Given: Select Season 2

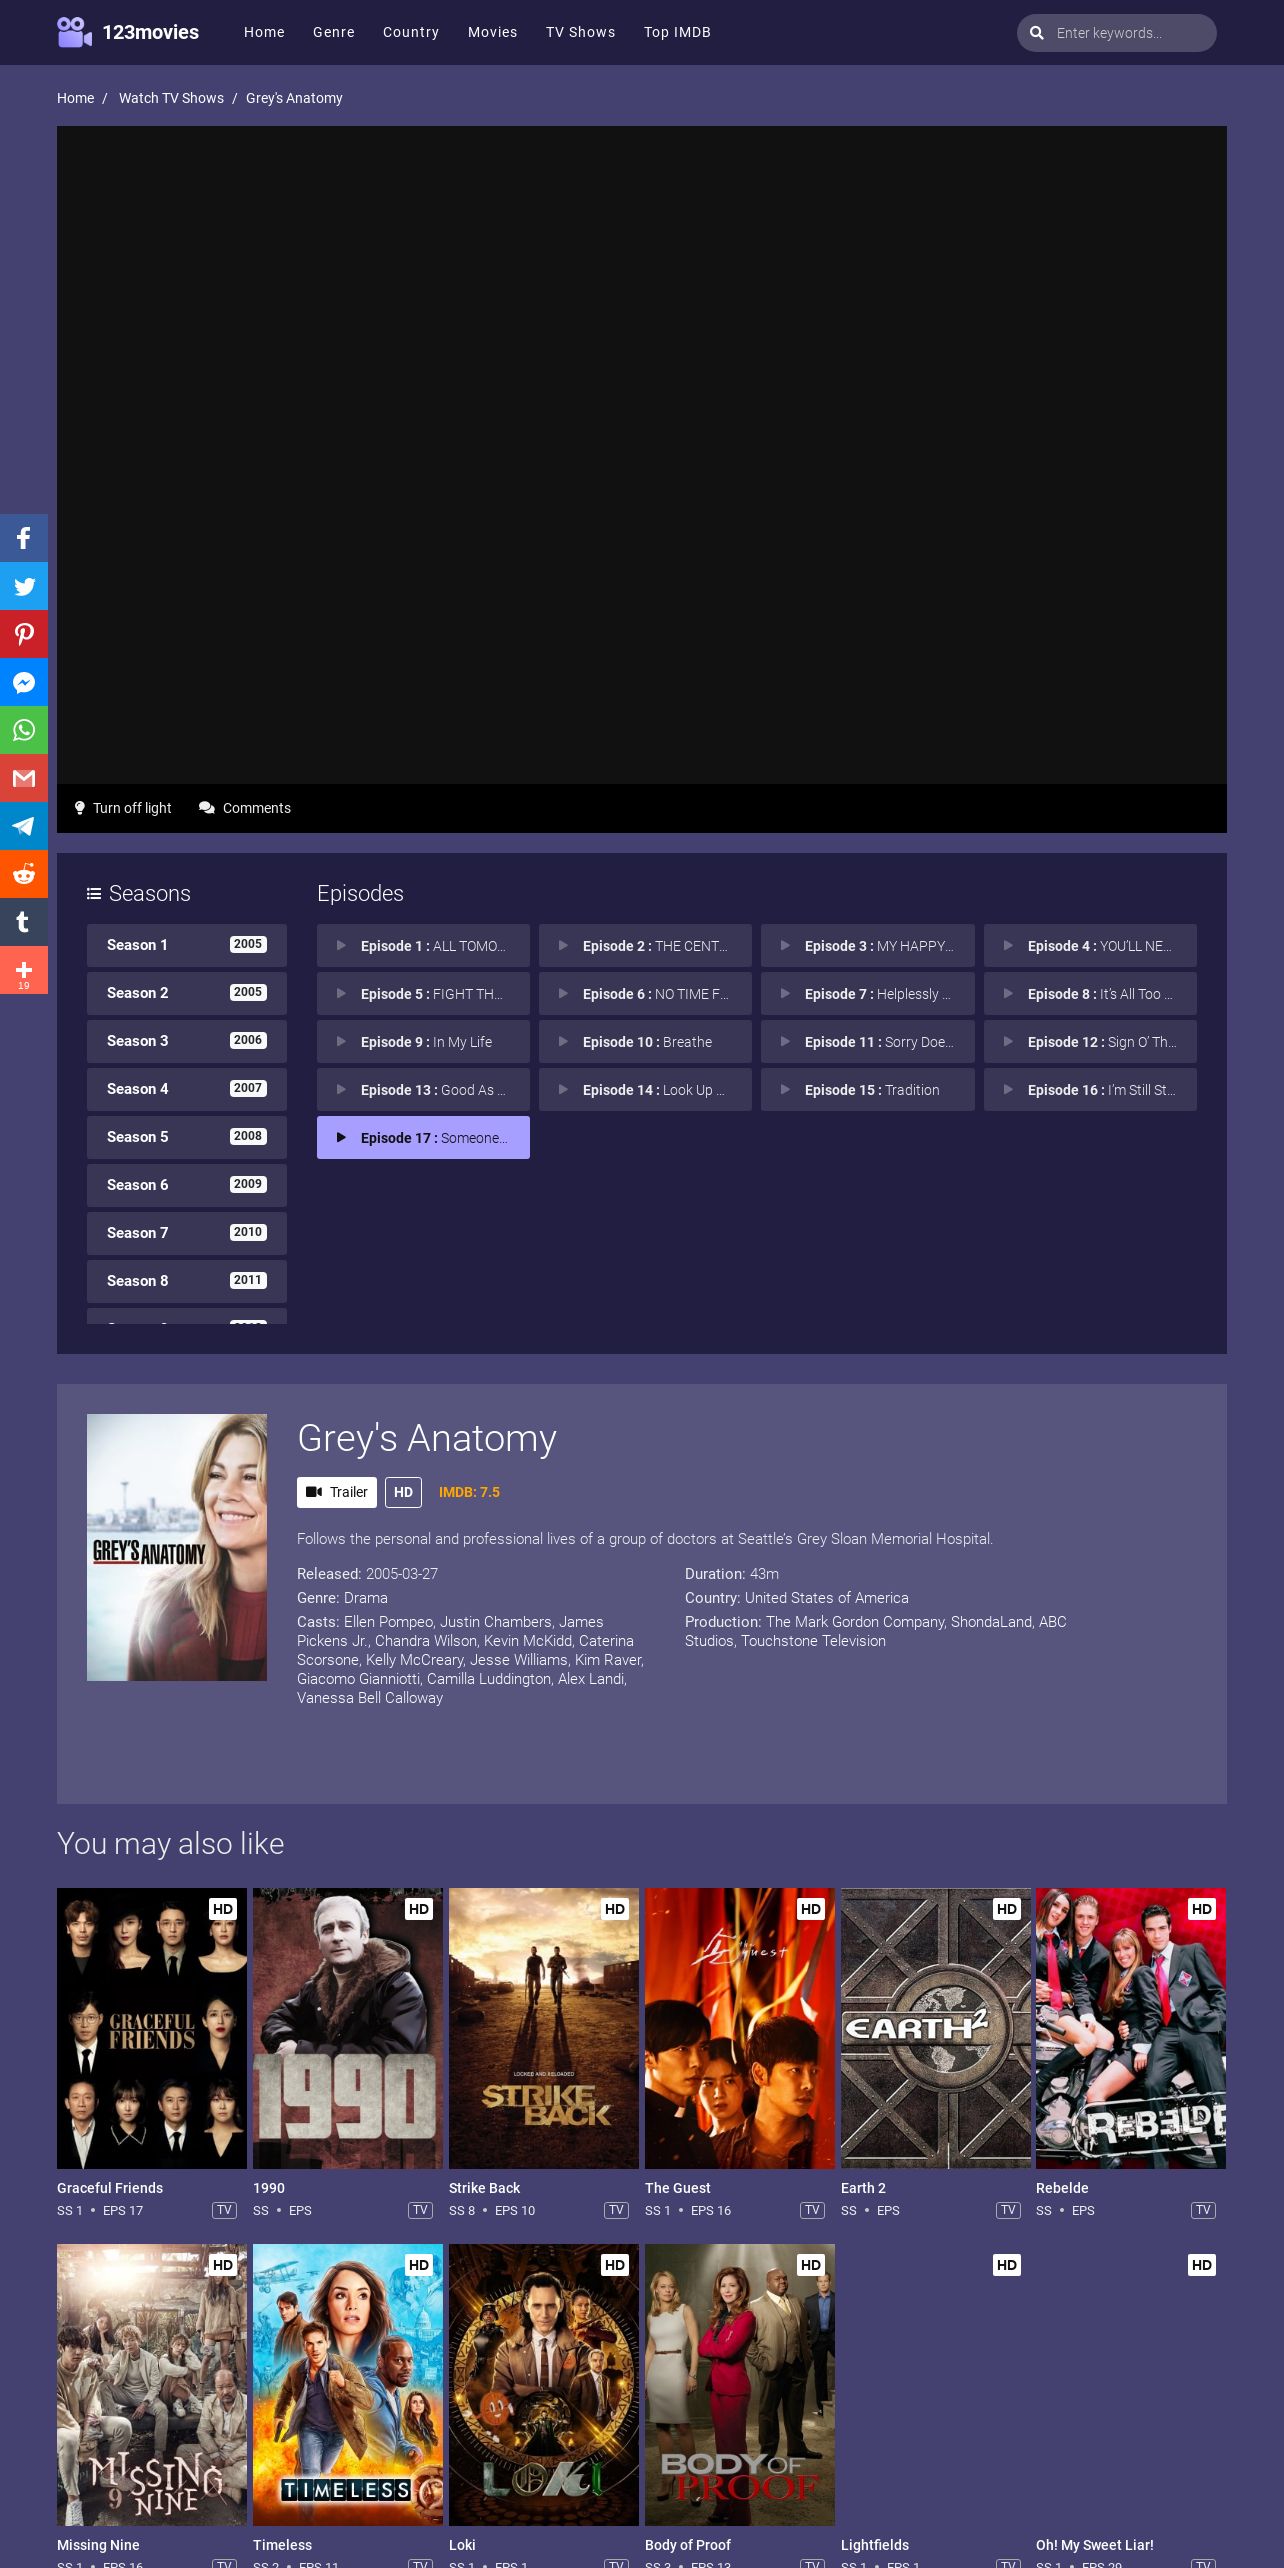Looking at the screenshot, I should [187, 993].
